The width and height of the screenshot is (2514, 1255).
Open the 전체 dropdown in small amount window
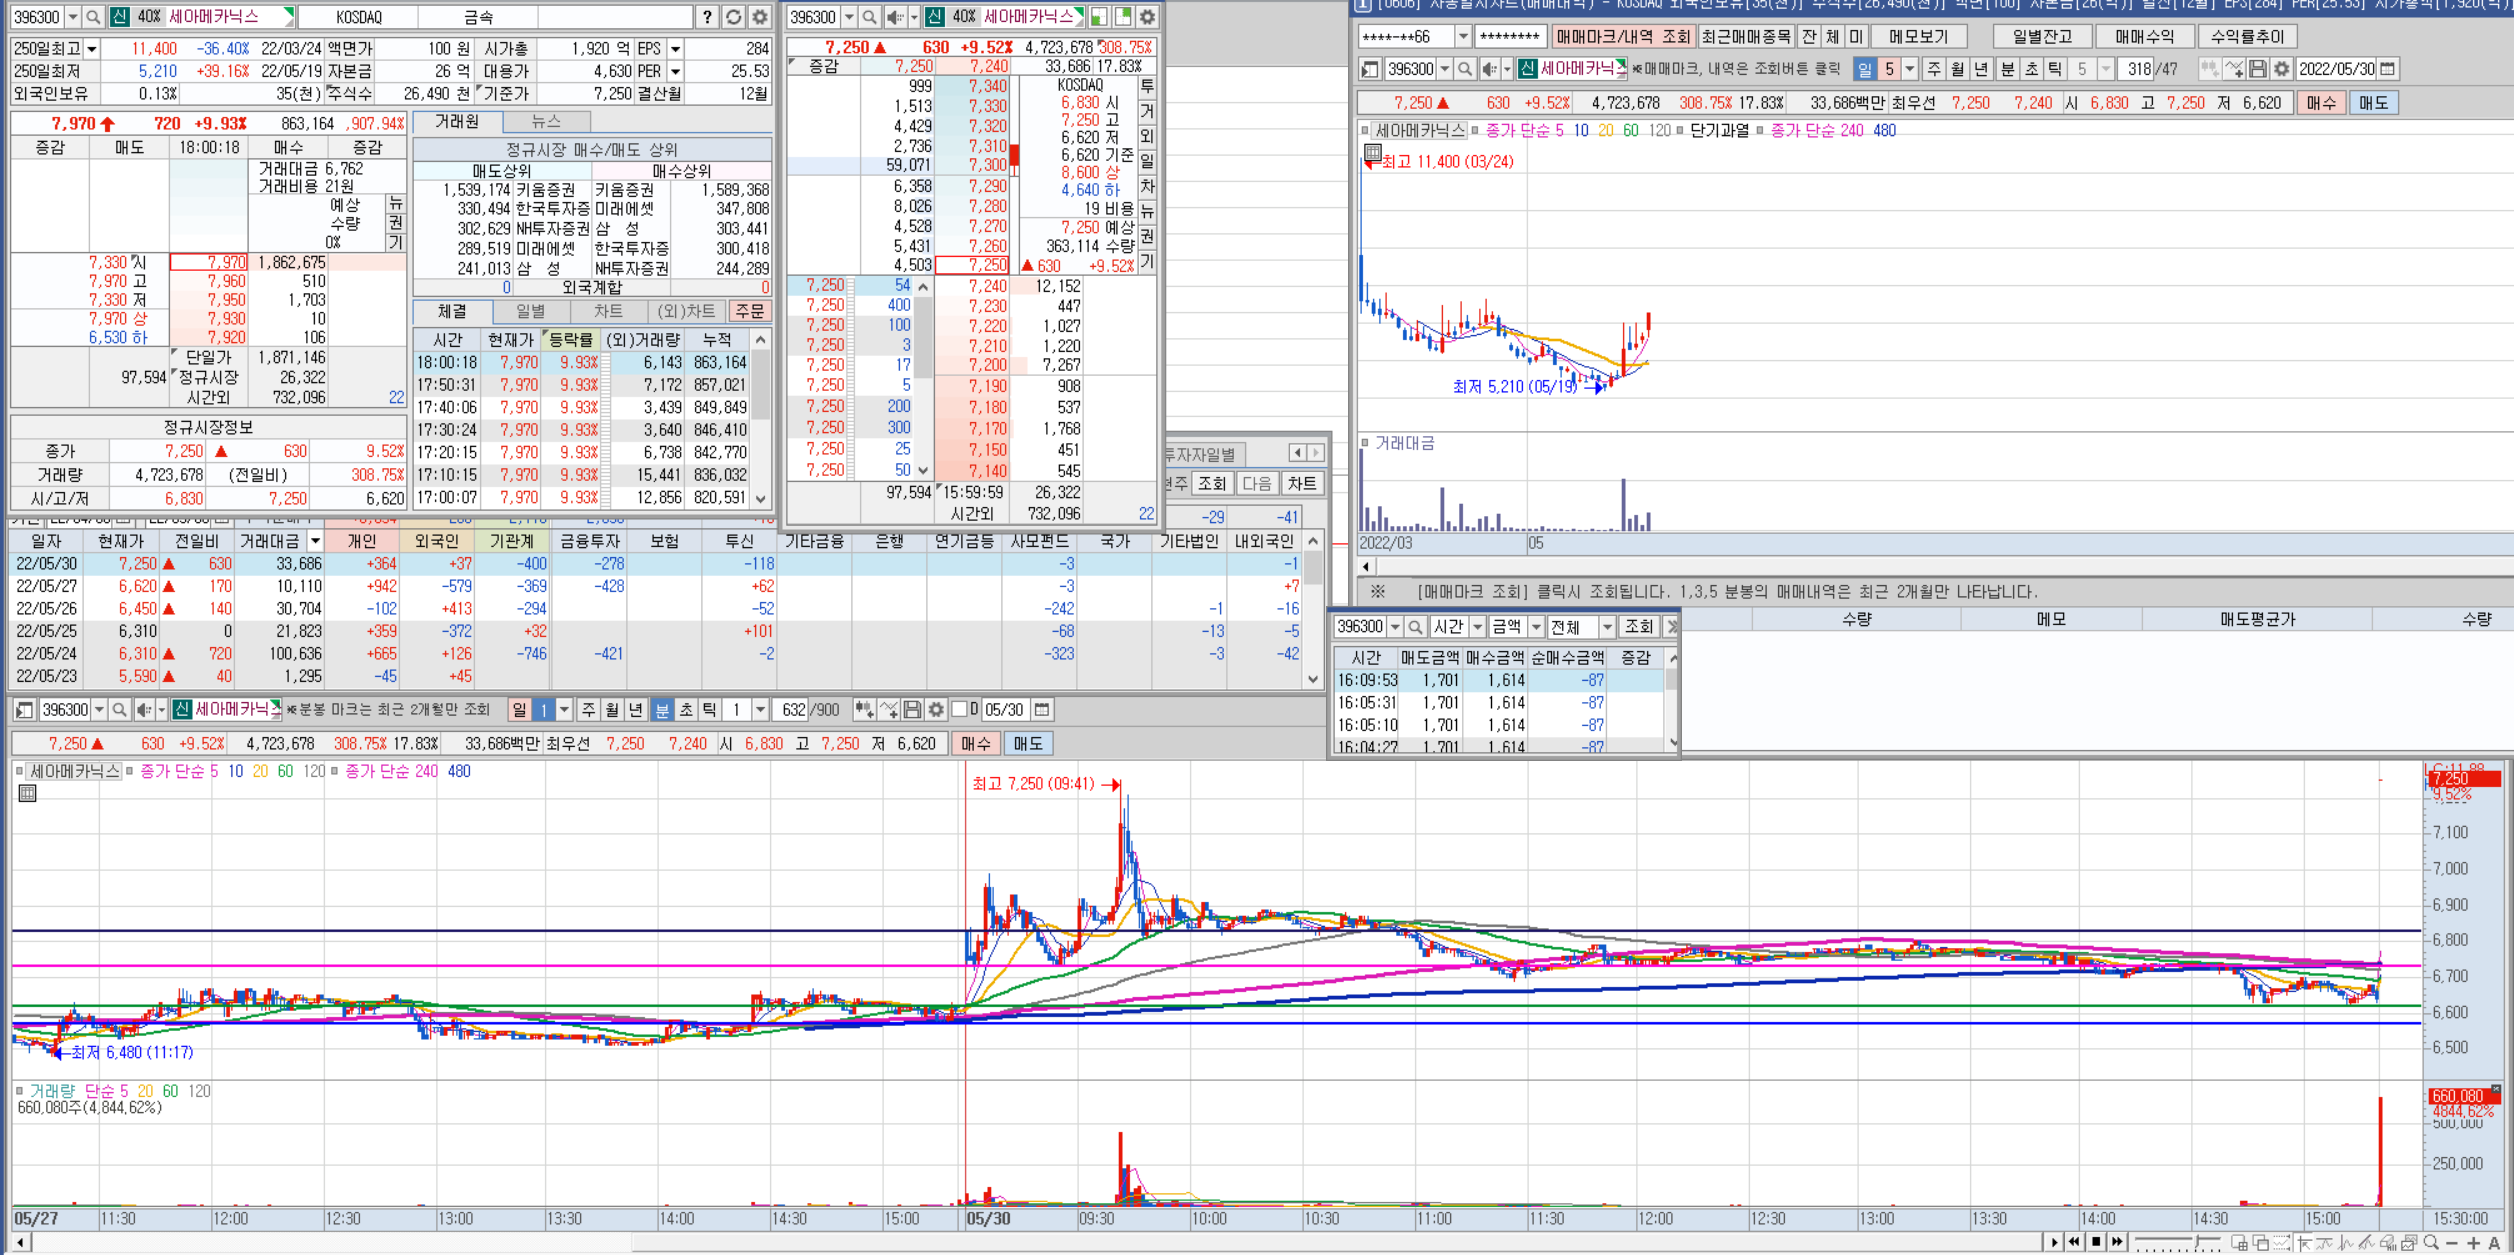[x=1607, y=627]
